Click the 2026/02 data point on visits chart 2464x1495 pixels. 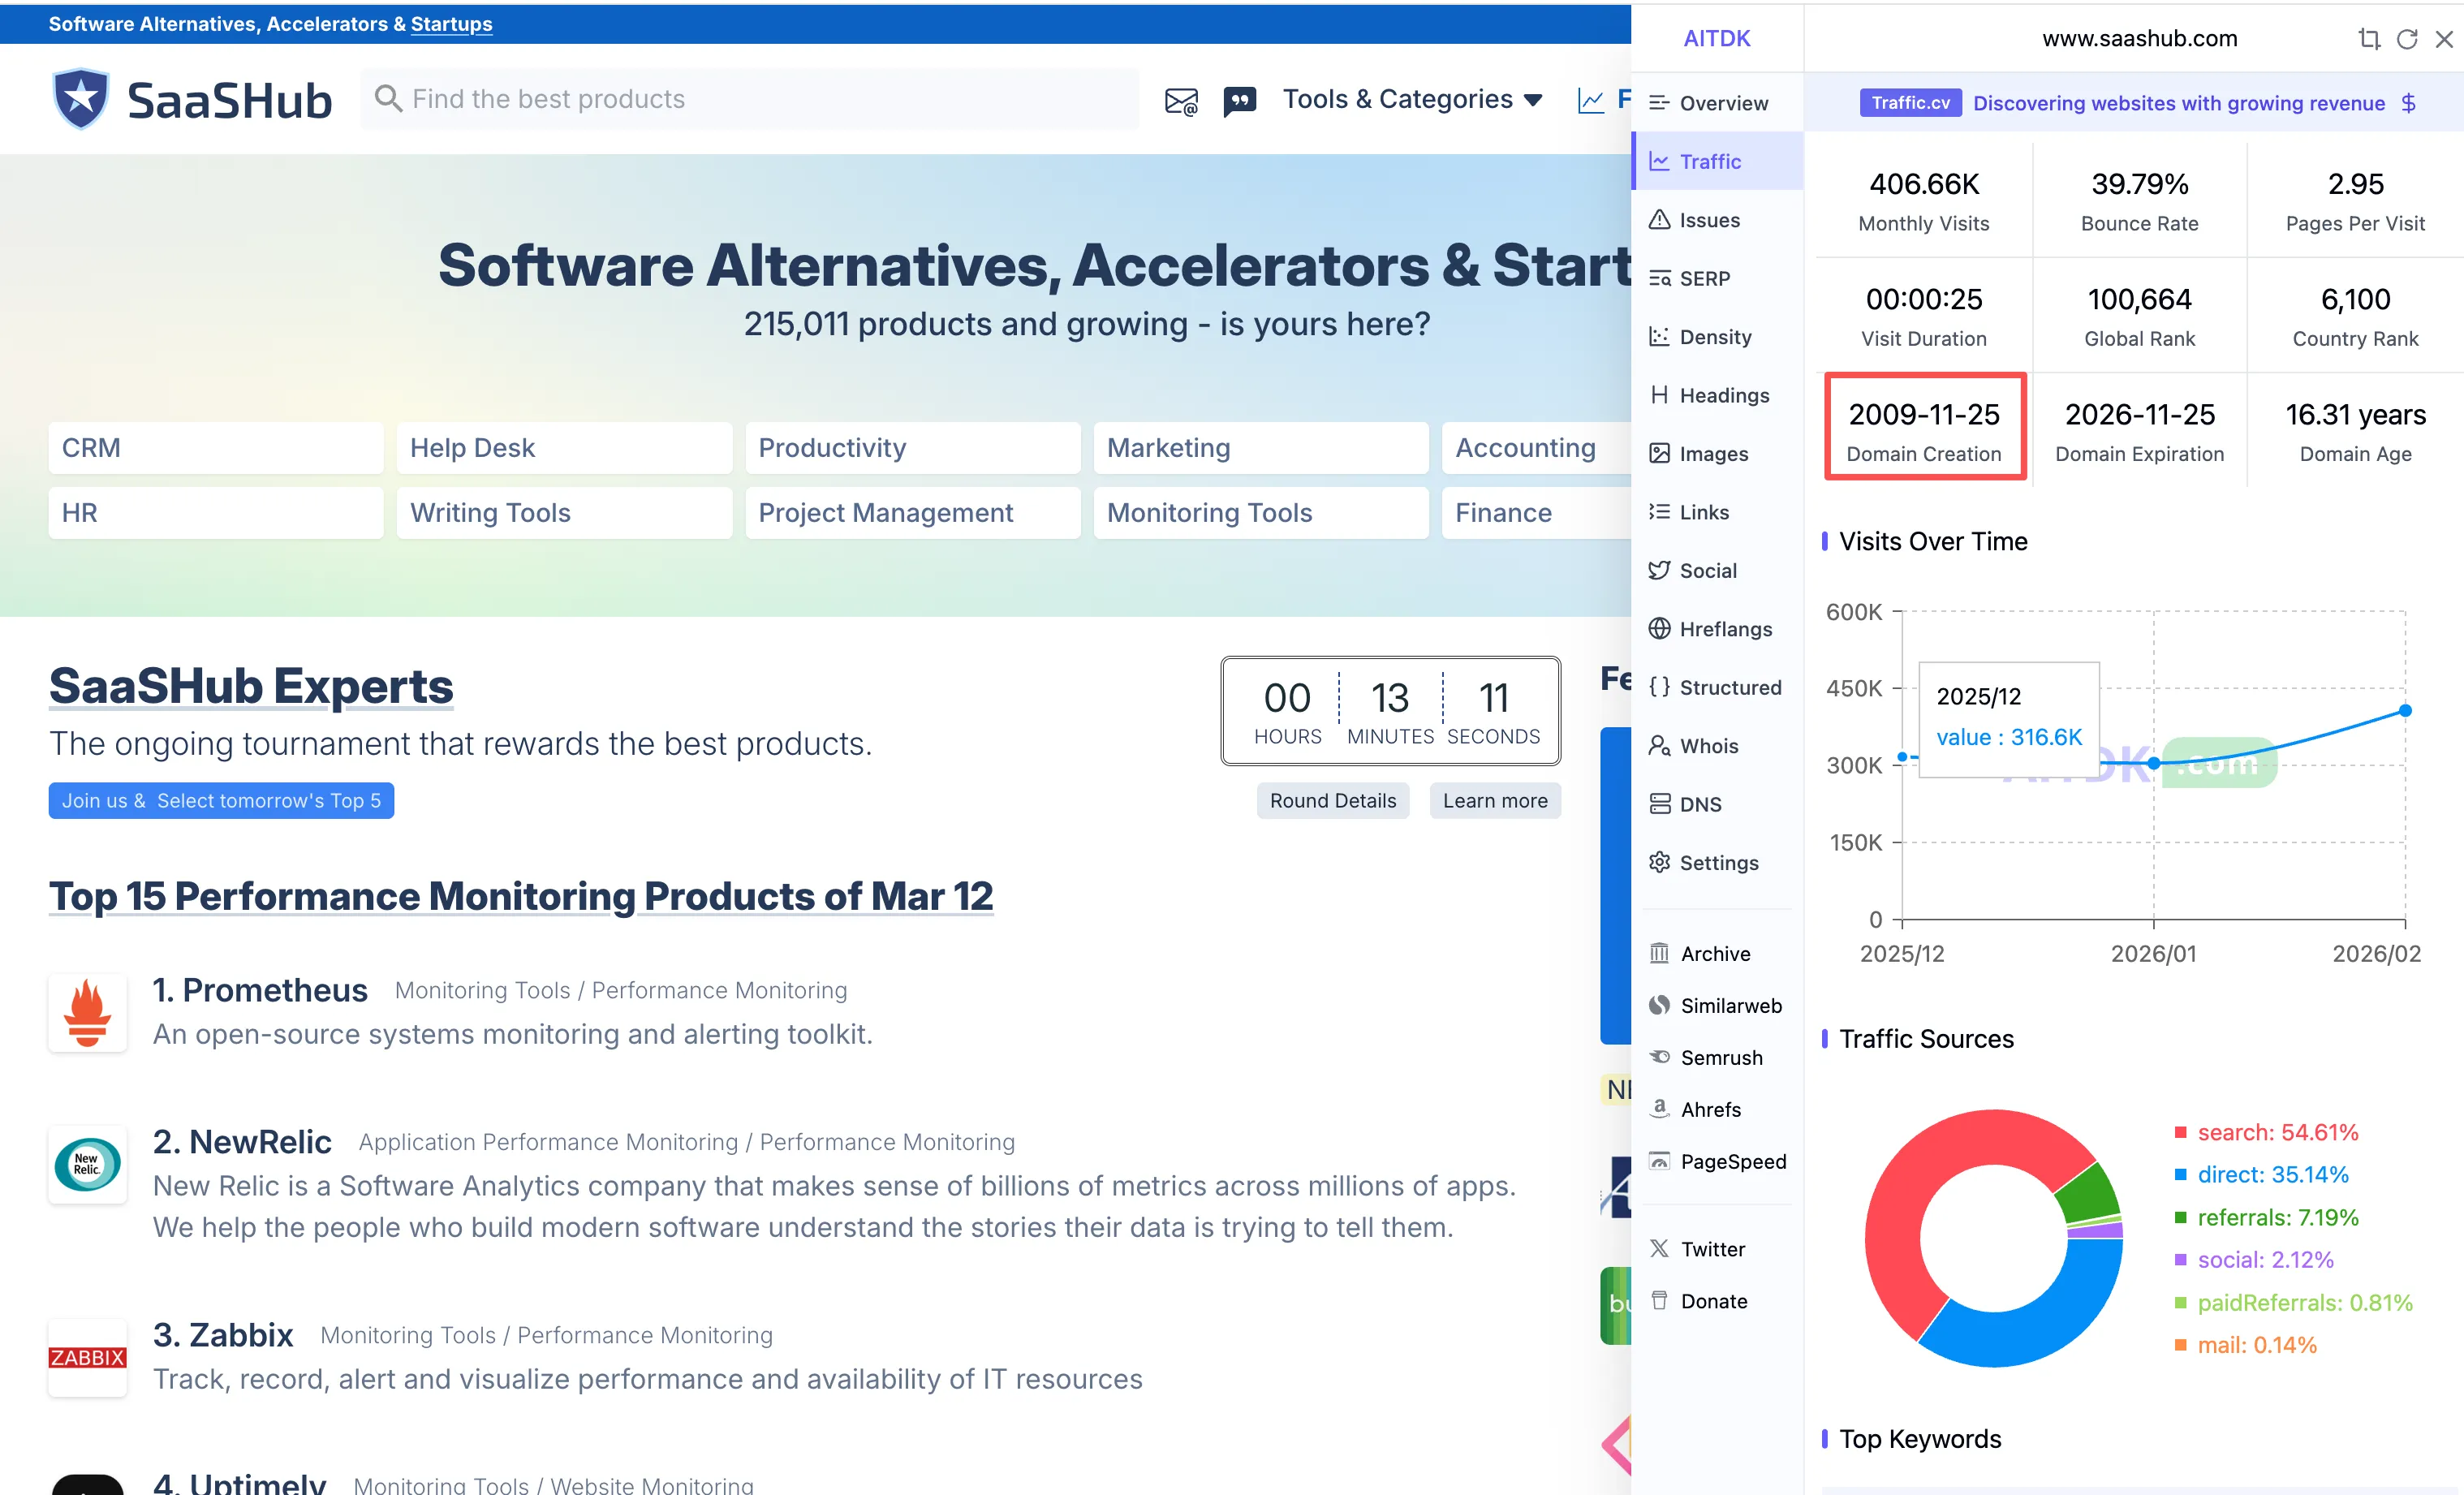pyautogui.click(x=2405, y=711)
